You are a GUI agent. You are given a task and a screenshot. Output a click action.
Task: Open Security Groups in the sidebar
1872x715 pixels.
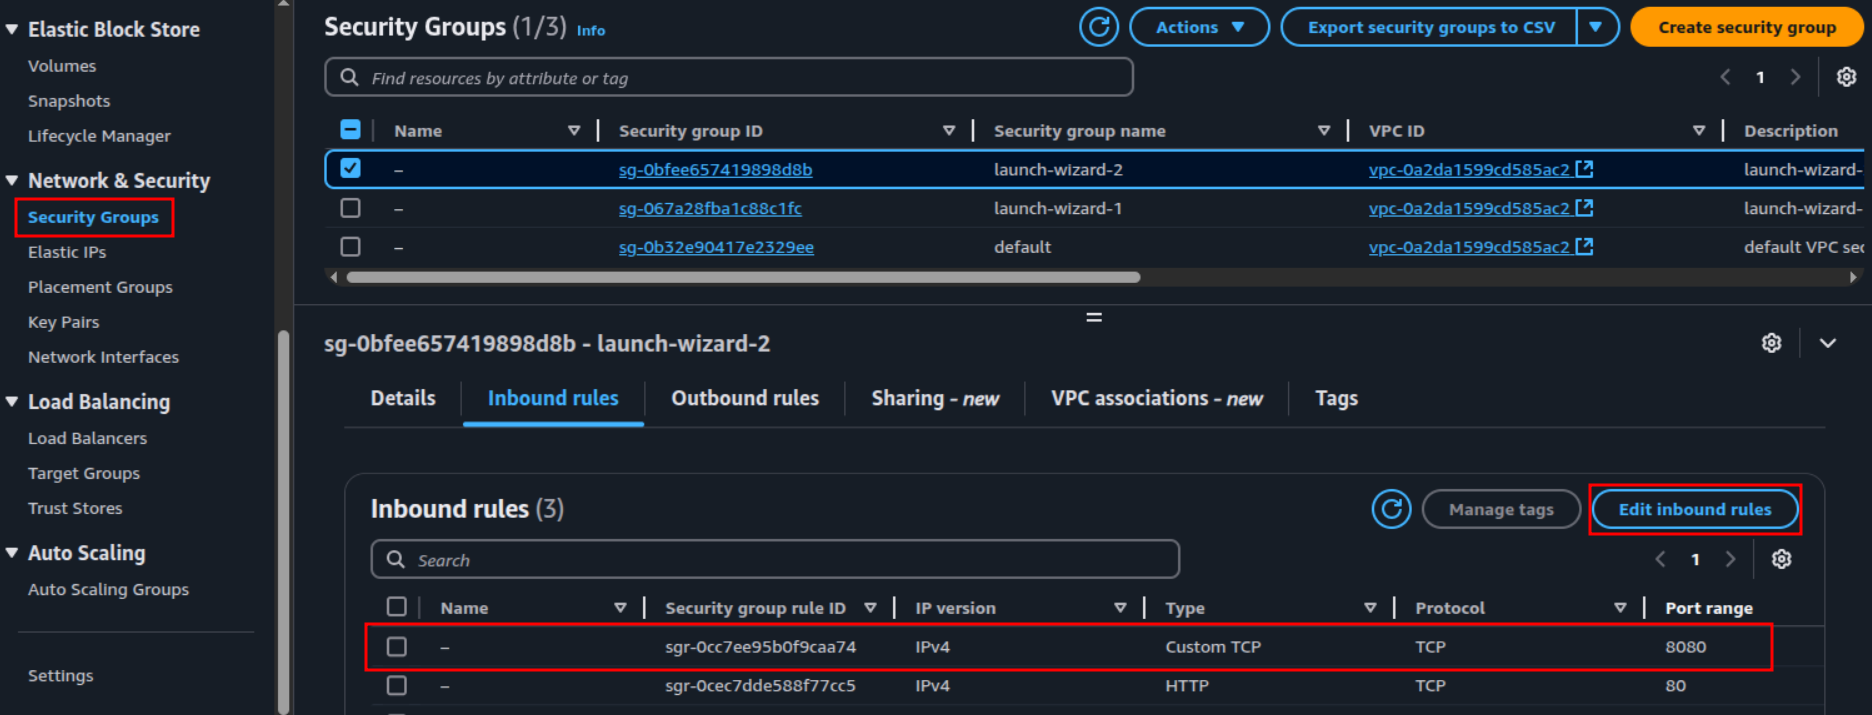[93, 217]
